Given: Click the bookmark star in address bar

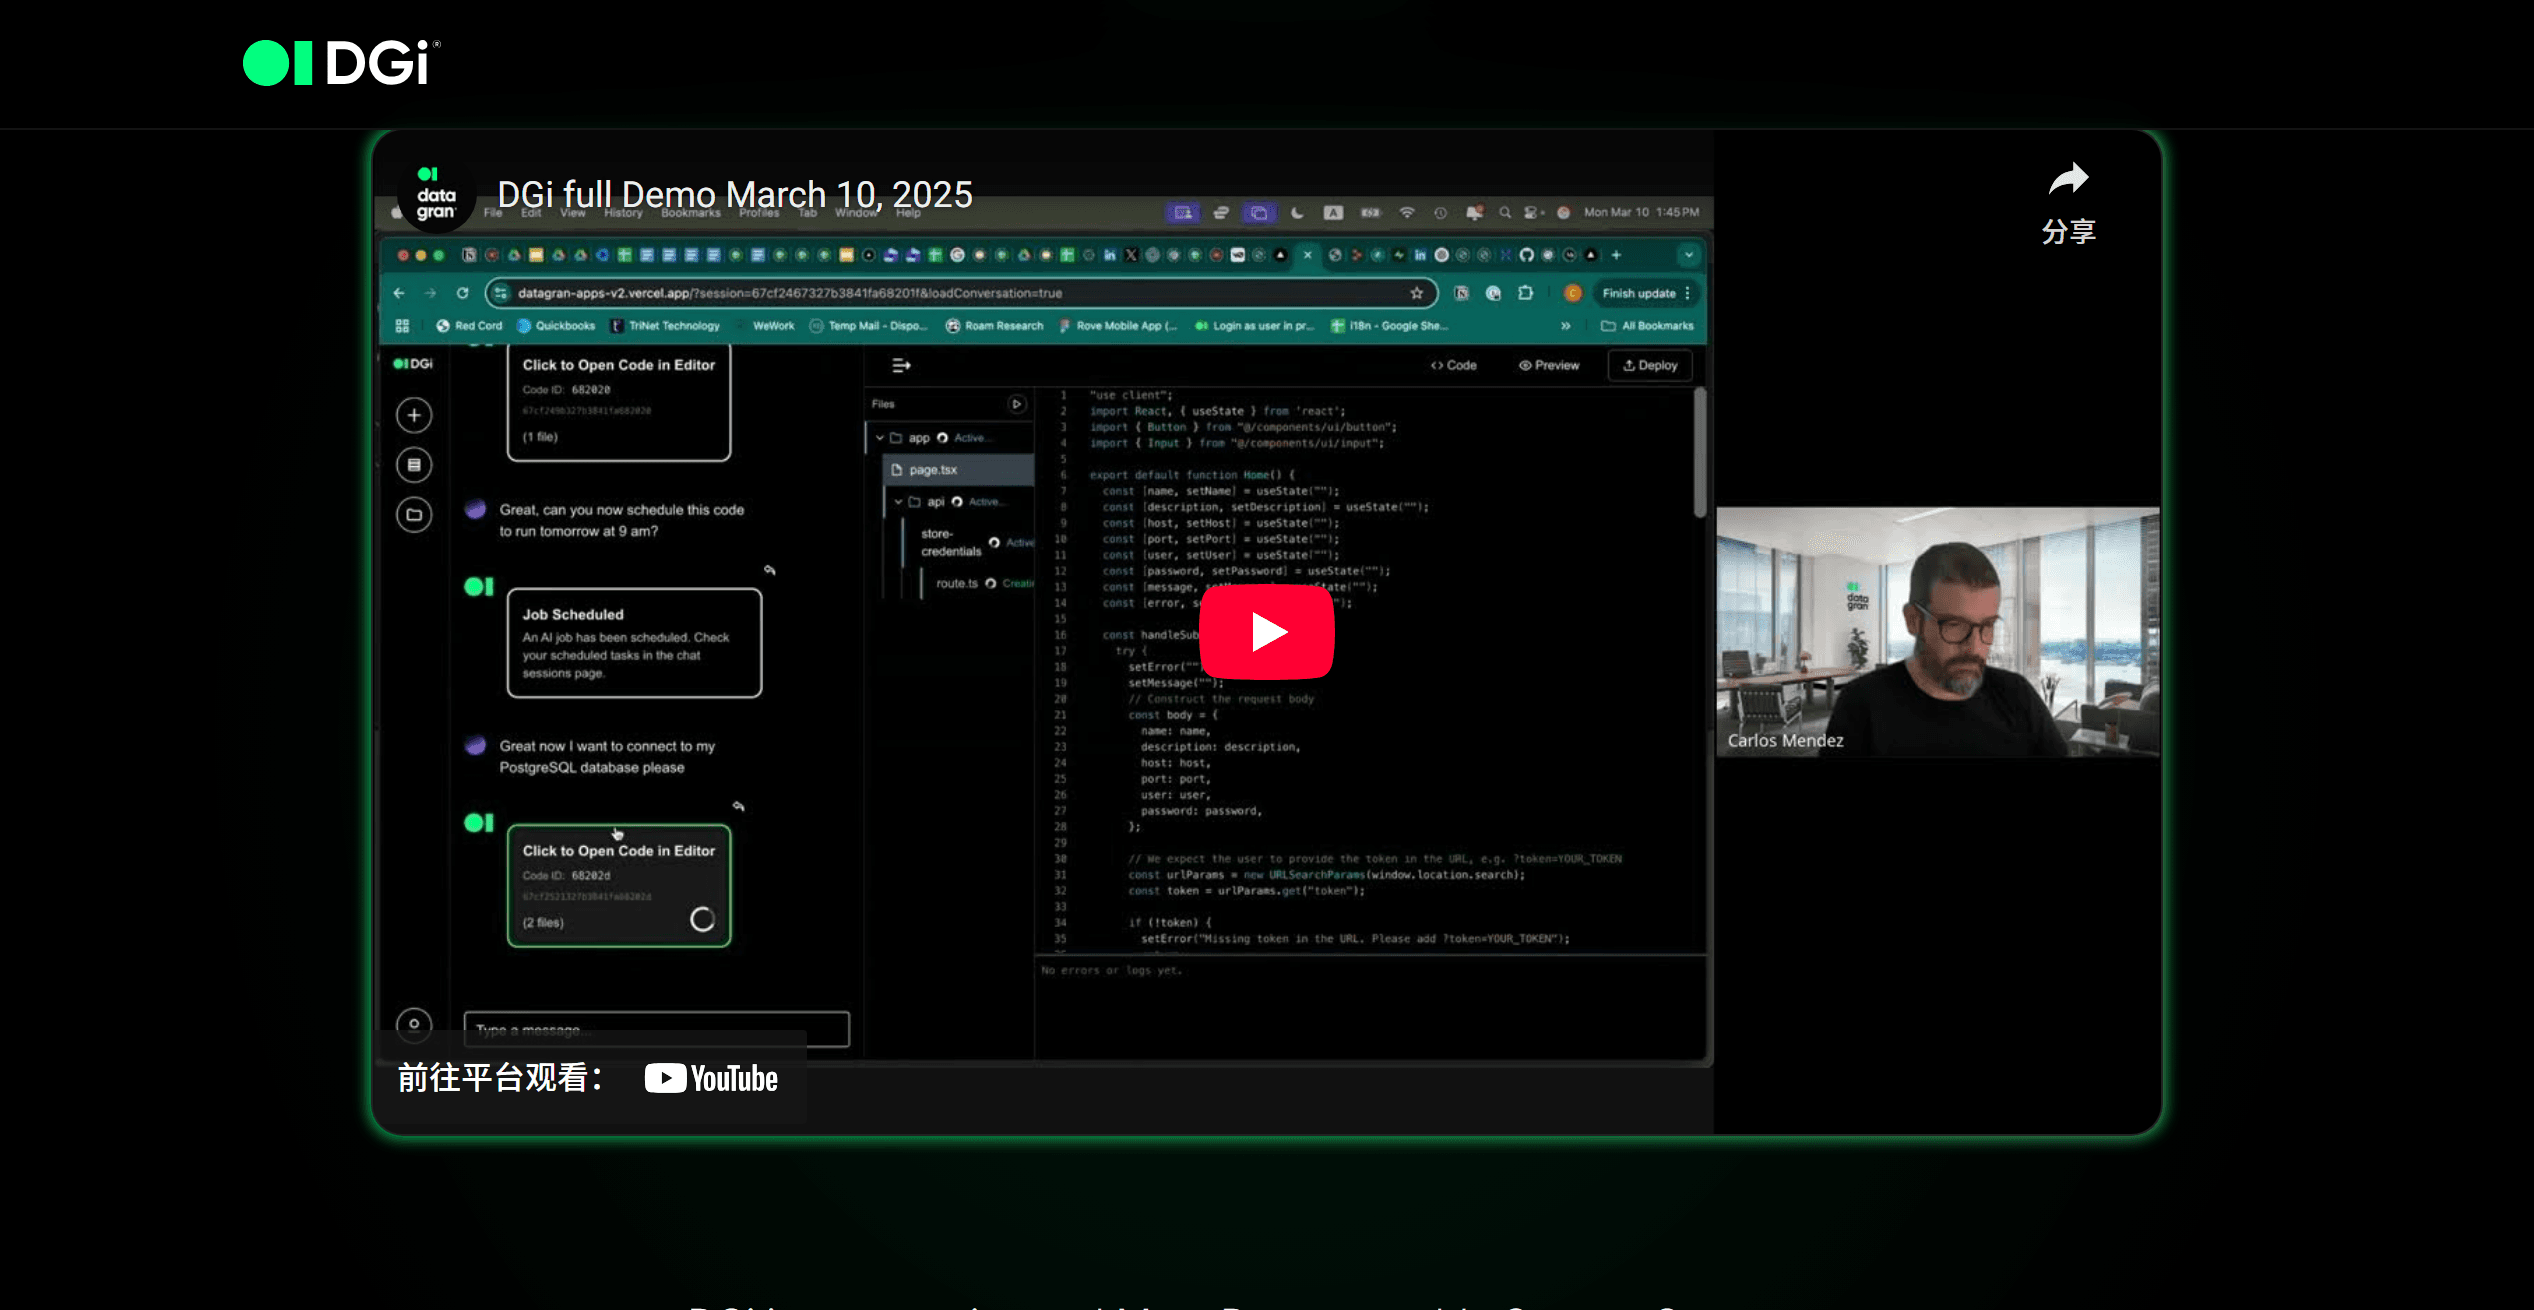Looking at the screenshot, I should [1416, 293].
